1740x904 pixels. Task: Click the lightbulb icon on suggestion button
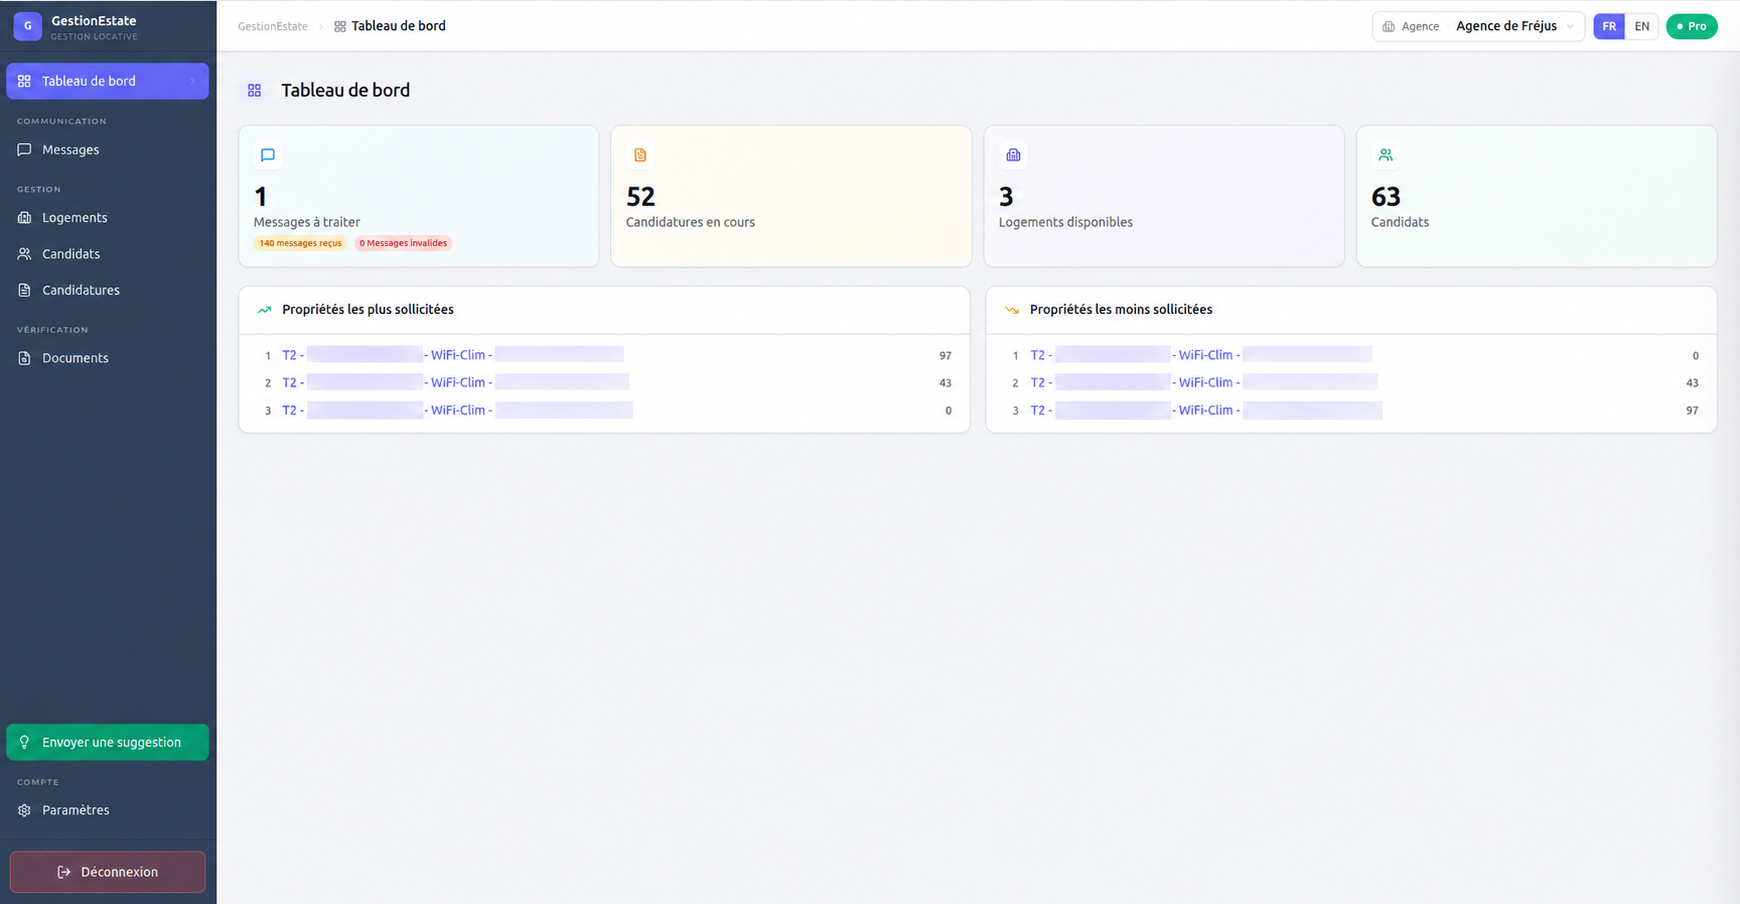click(x=25, y=742)
